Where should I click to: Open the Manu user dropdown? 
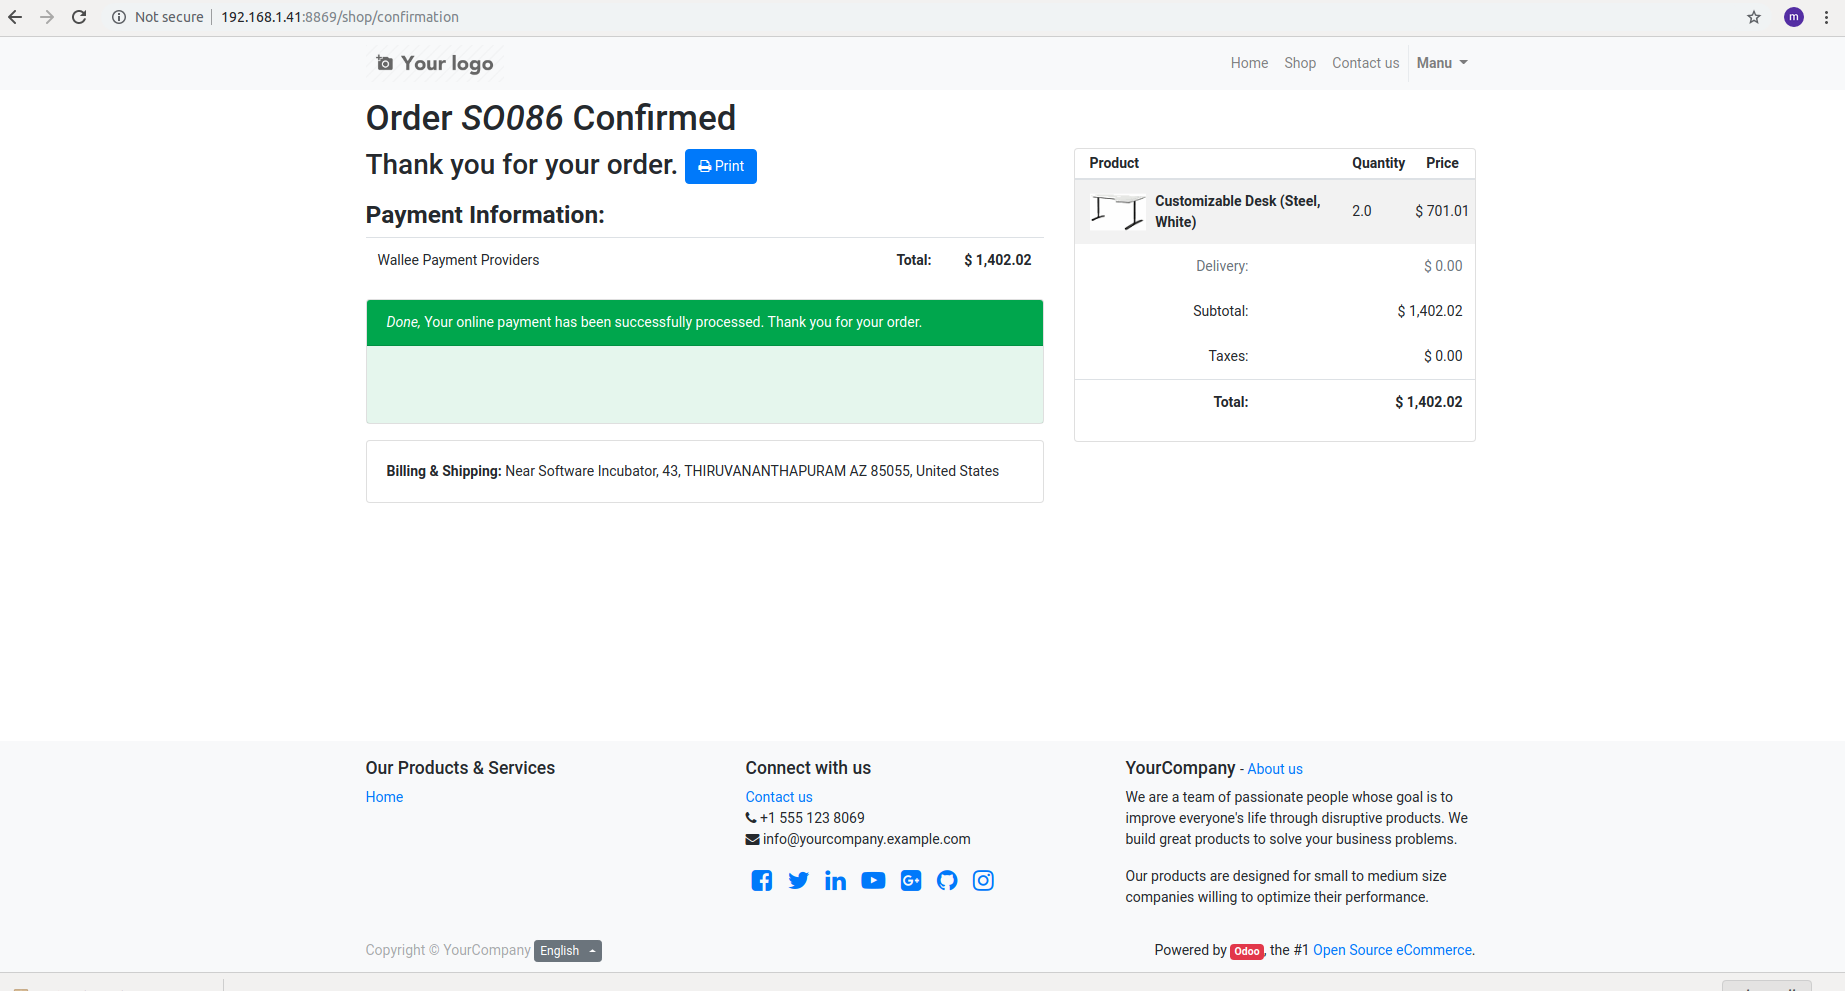[x=1441, y=63]
